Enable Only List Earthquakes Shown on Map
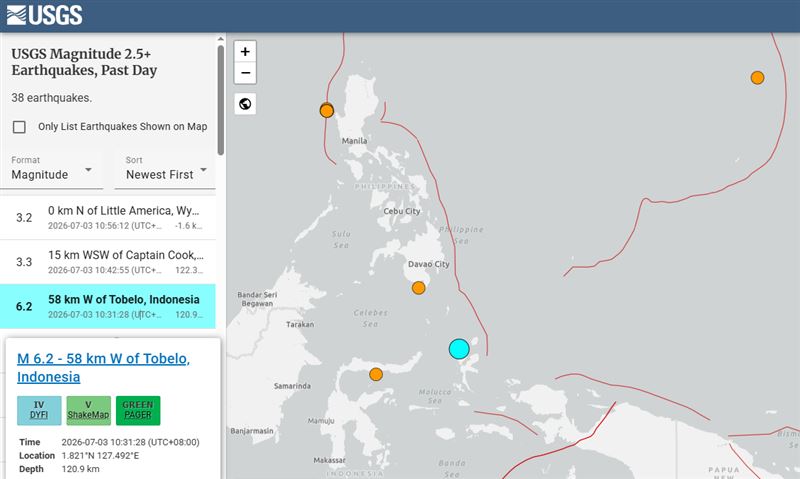Screen dimensions: 800x479 19,127
